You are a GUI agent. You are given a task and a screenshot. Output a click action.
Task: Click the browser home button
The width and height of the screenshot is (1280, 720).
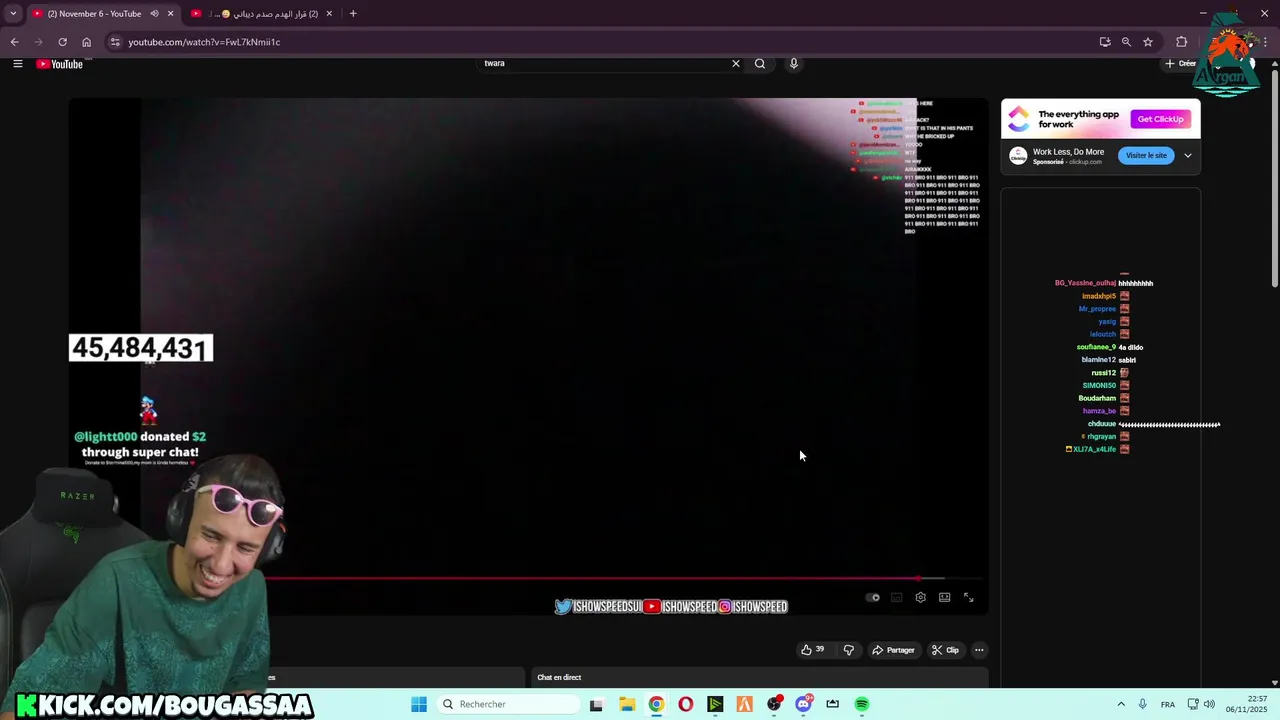pos(86,42)
